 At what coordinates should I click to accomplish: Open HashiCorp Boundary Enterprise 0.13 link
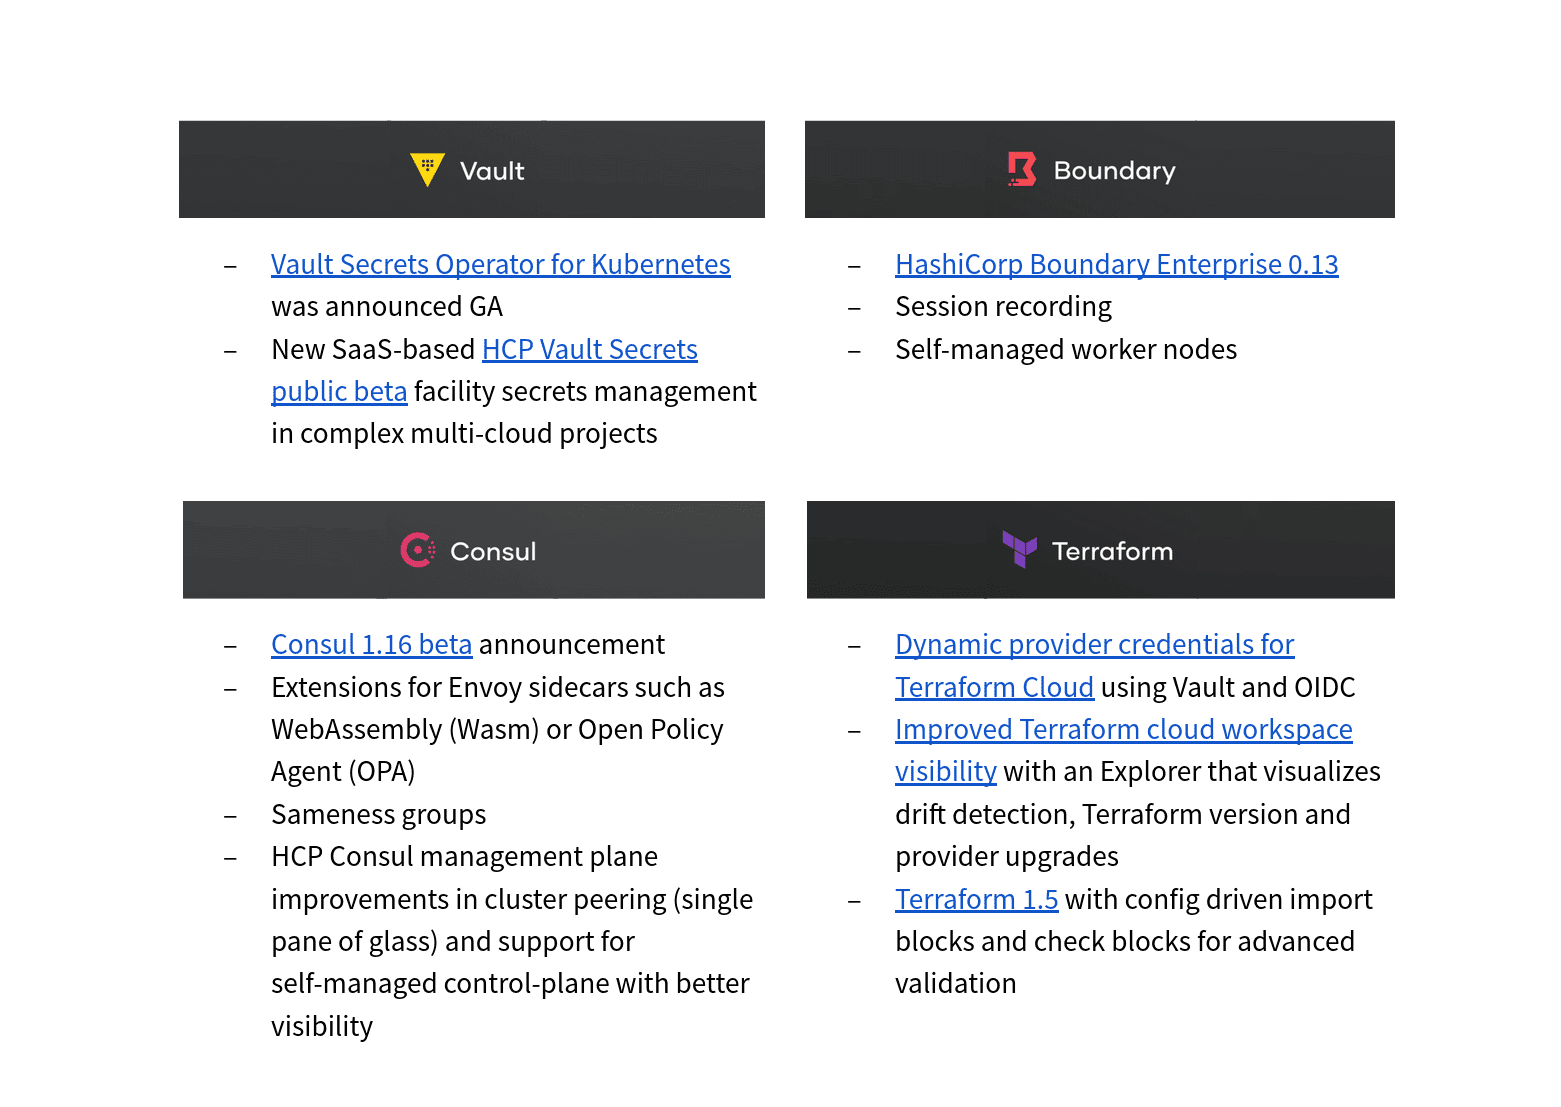1116,265
